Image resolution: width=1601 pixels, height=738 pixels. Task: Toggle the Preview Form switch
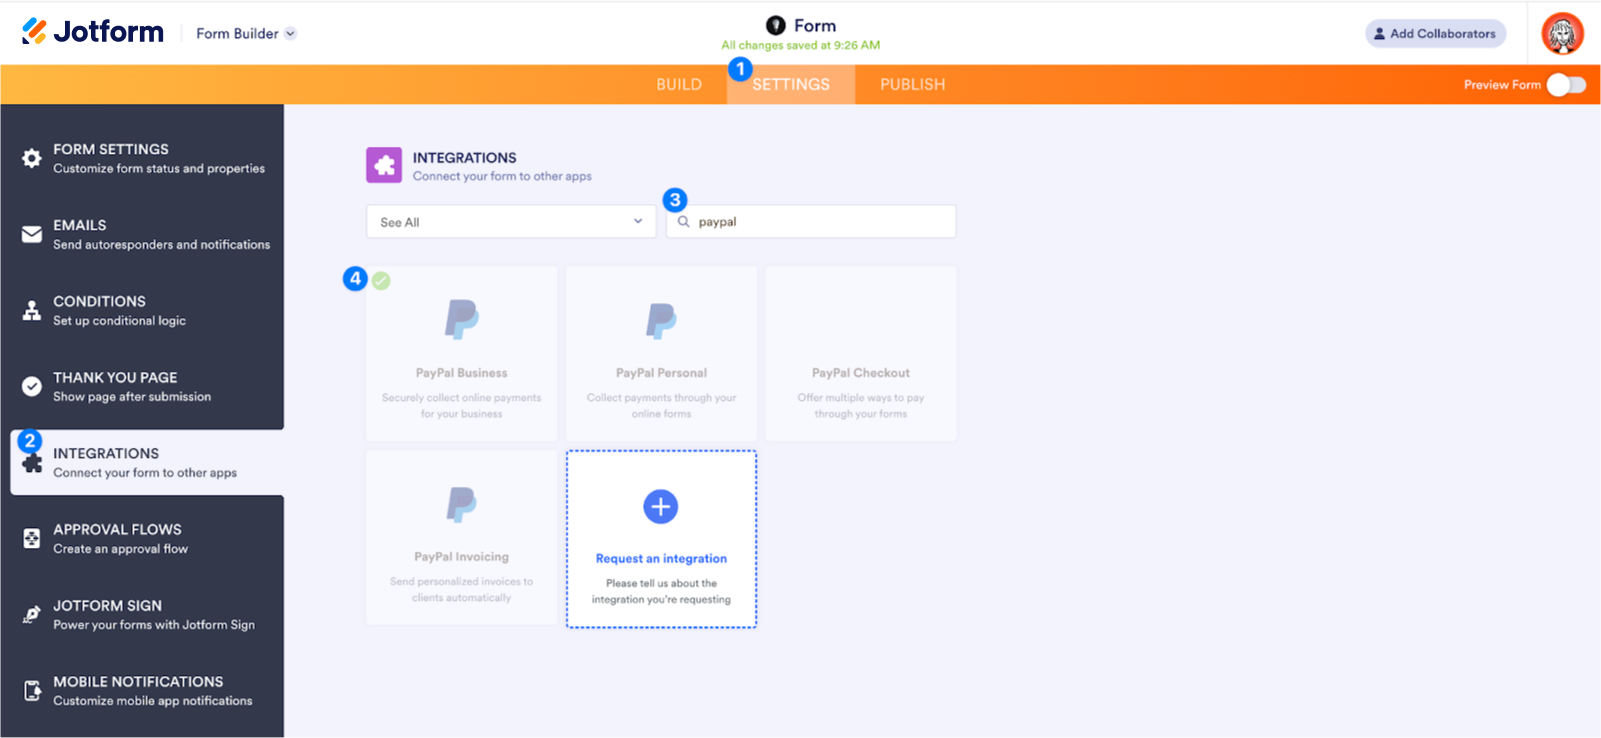point(1566,85)
